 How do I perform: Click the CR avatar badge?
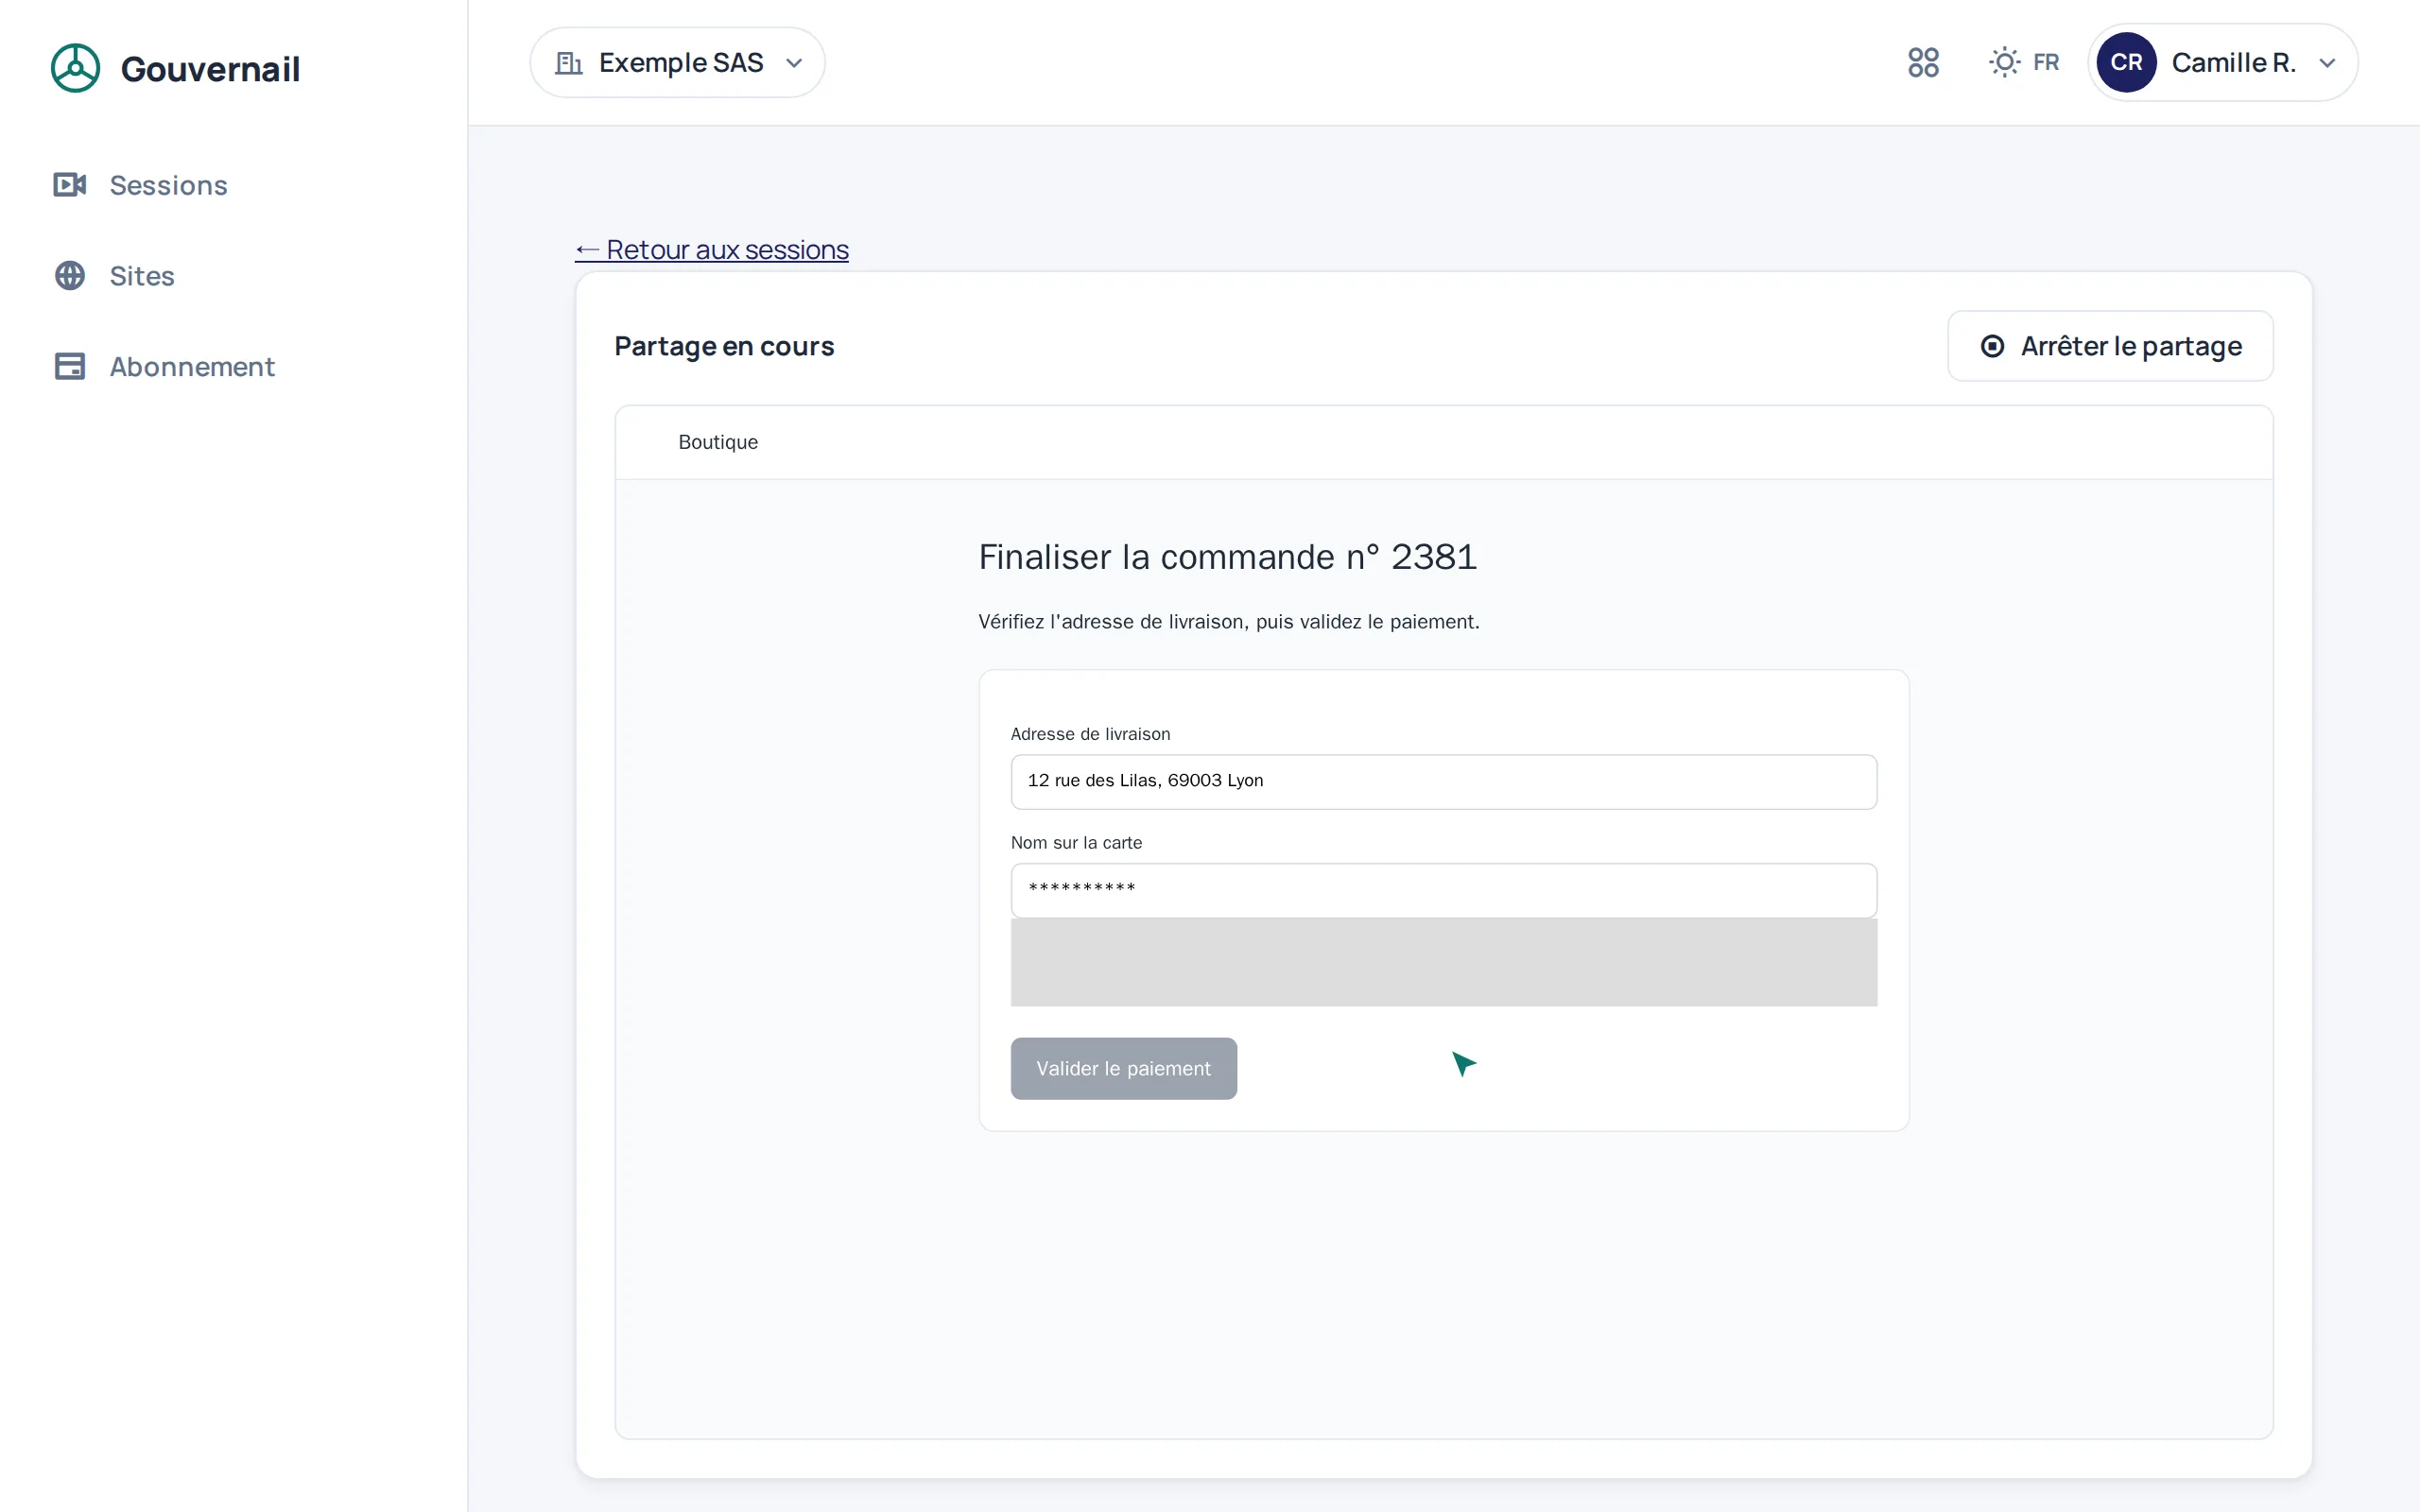click(x=2126, y=62)
